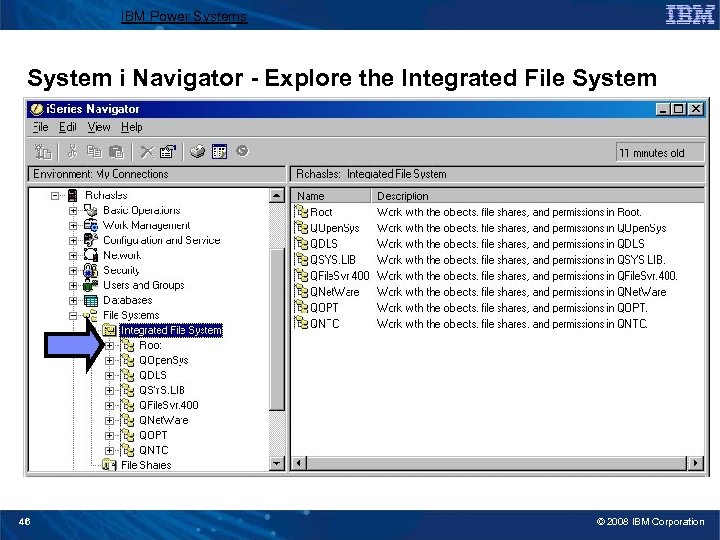Open the View menu

pos(99,127)
